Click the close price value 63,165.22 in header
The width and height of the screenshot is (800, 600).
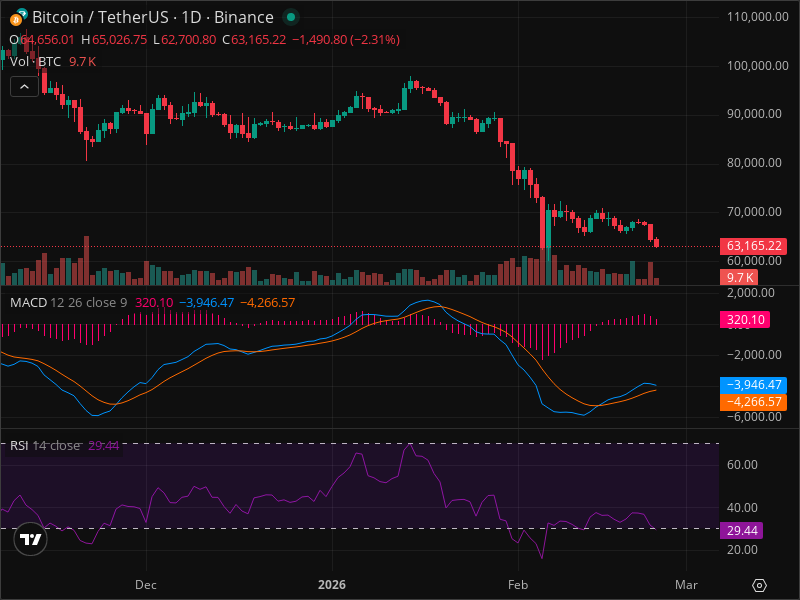pos(259,40)
